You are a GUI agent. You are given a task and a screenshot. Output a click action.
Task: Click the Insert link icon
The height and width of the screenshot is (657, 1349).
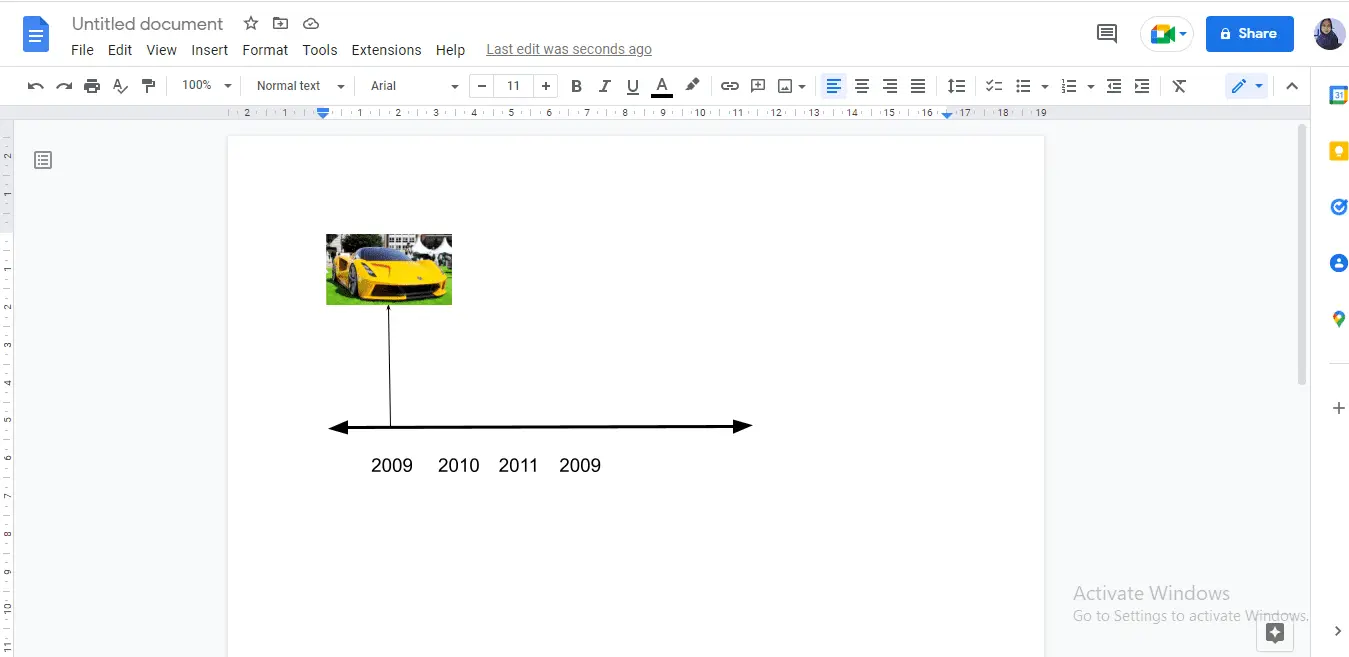tap(729, 85)
